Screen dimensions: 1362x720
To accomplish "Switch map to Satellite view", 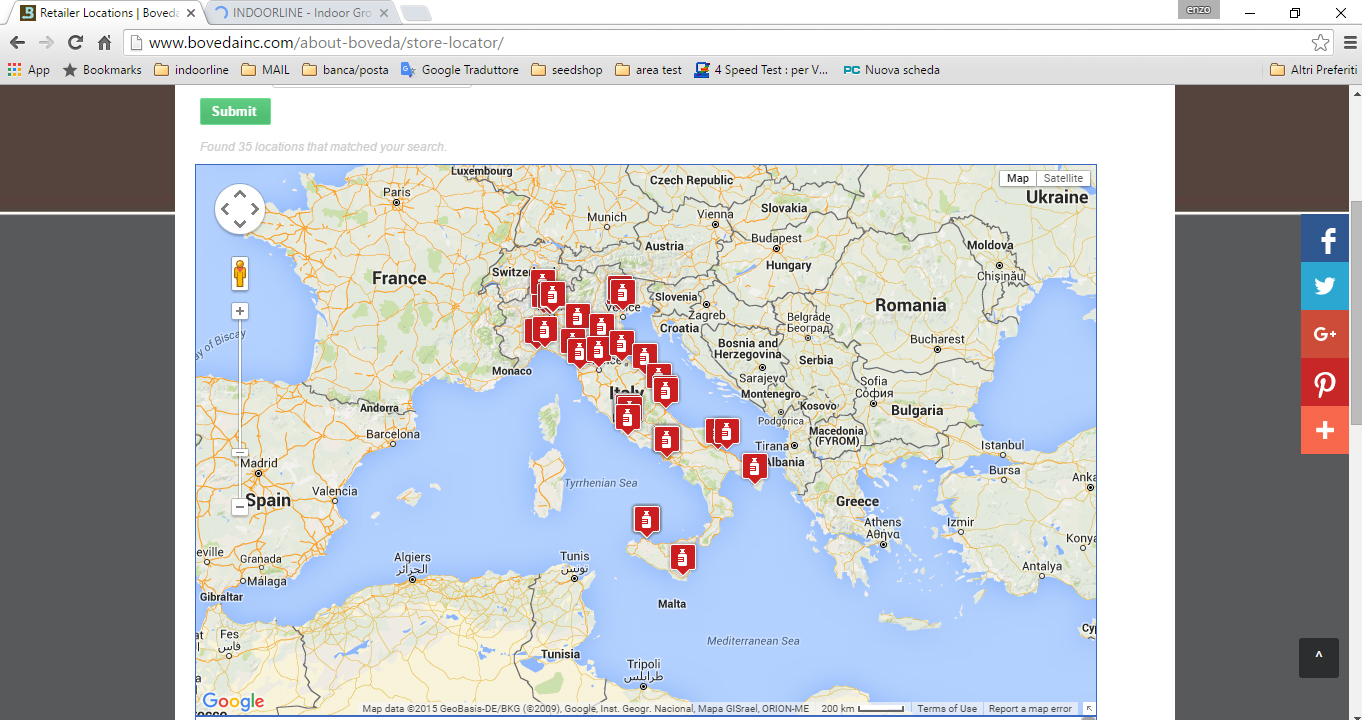I will pos(1062,178).
